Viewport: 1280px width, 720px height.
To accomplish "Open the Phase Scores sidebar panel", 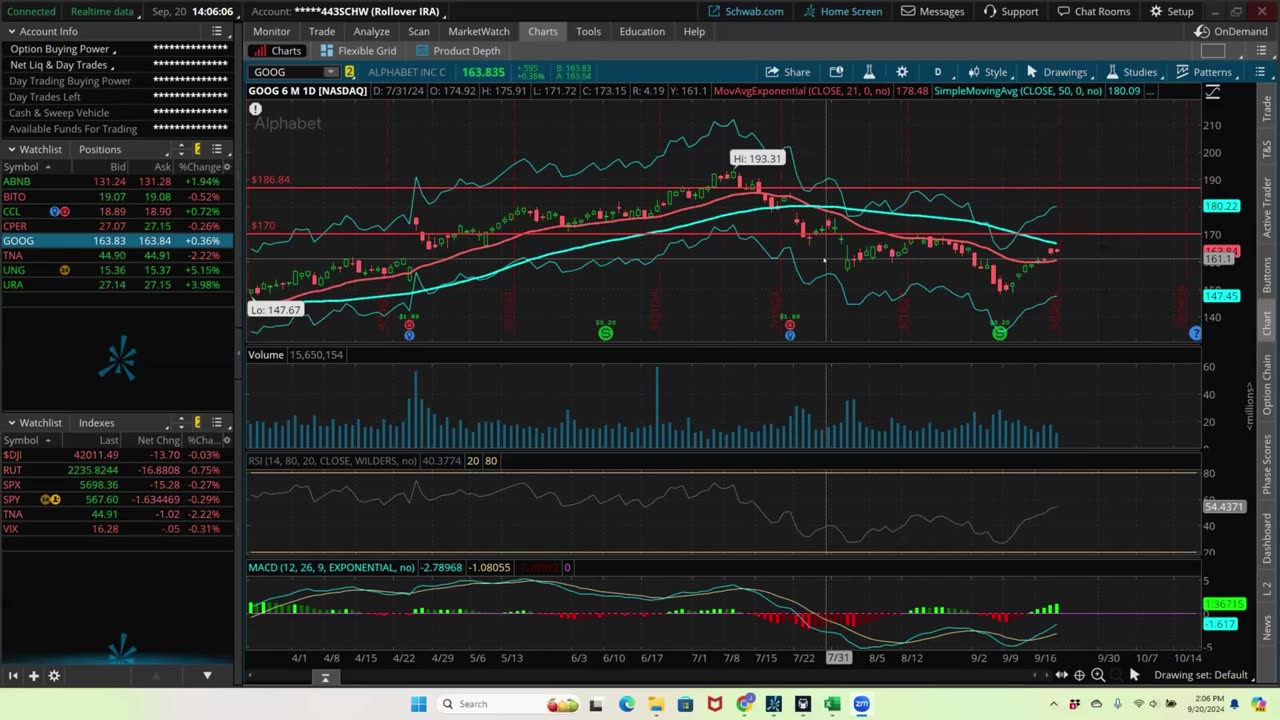I will (1267, 466).
